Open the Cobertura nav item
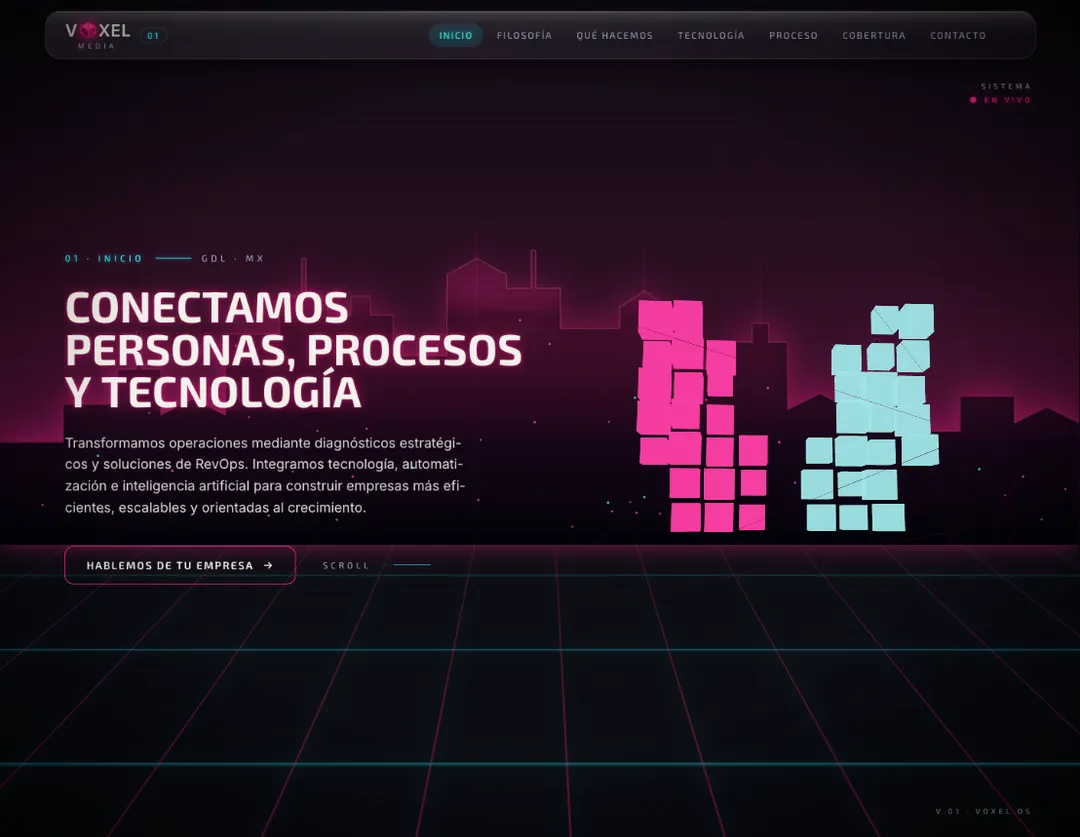The height and width of the screenshot is (837, 1080). pyautogui.click(x=874, y=35)
